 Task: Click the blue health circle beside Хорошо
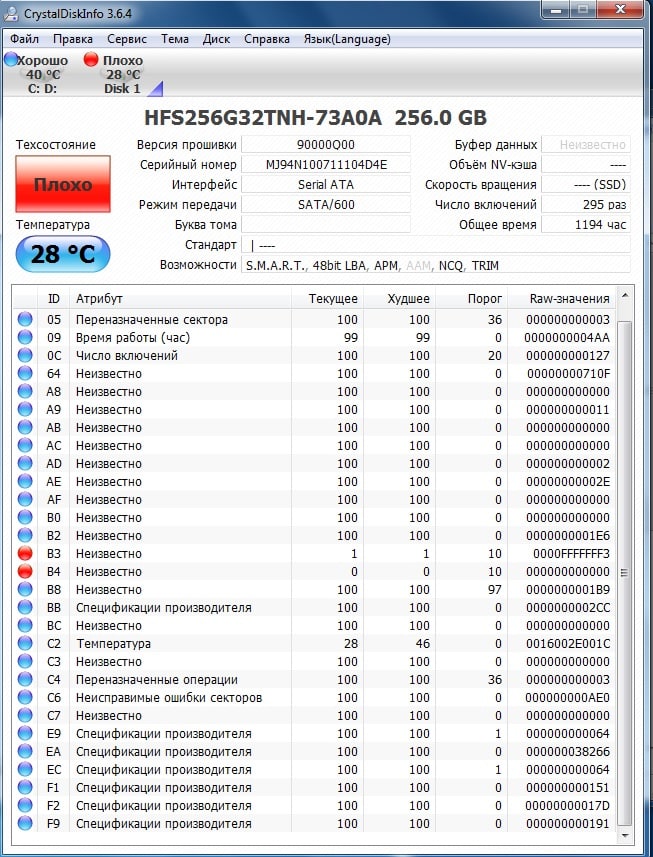click(x=11, y=59)
